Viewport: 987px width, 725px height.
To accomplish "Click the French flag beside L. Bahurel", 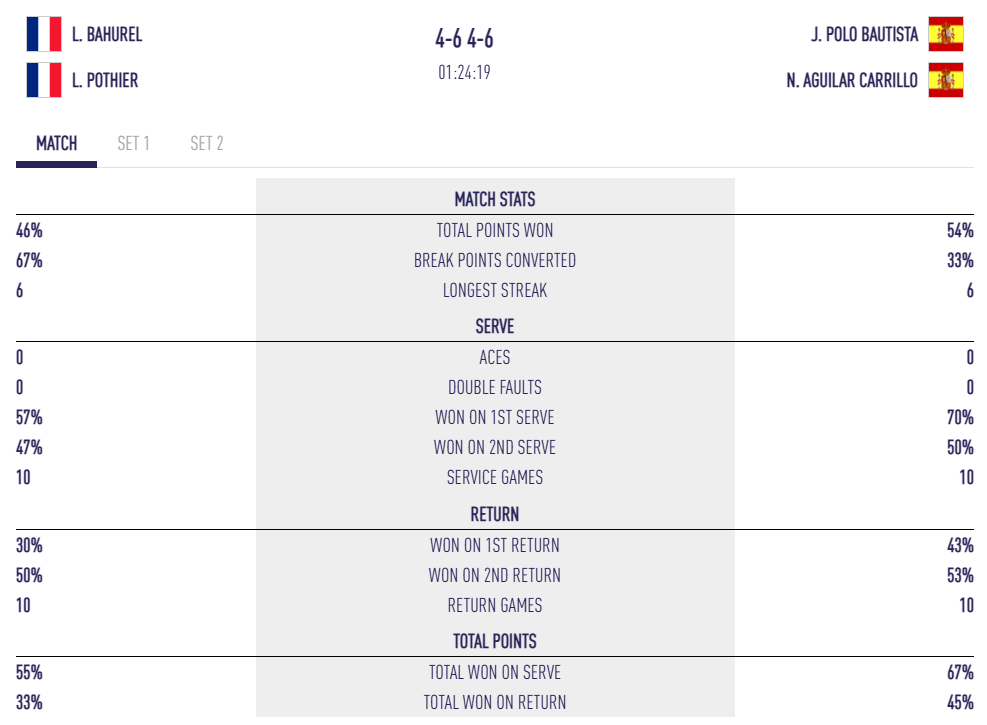I will tap(44, 34).
